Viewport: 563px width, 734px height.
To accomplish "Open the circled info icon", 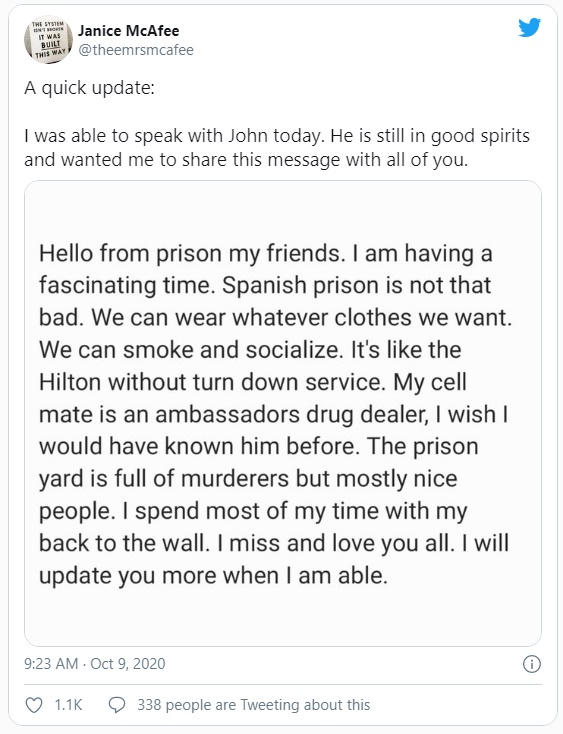I will [x=532, y=664].
